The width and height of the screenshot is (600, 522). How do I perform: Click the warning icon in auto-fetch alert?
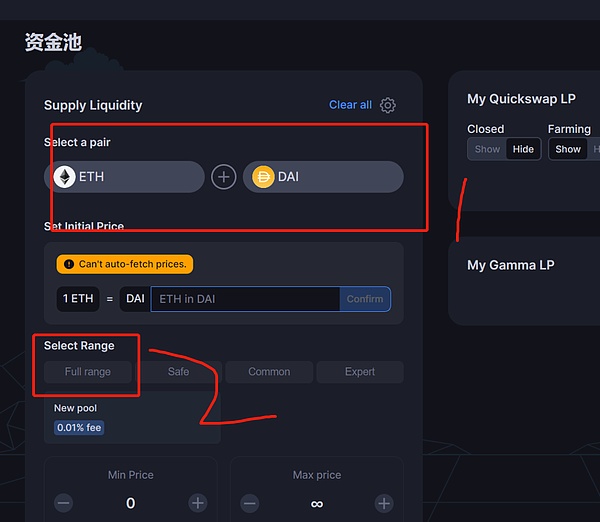(x=69, y=264)
